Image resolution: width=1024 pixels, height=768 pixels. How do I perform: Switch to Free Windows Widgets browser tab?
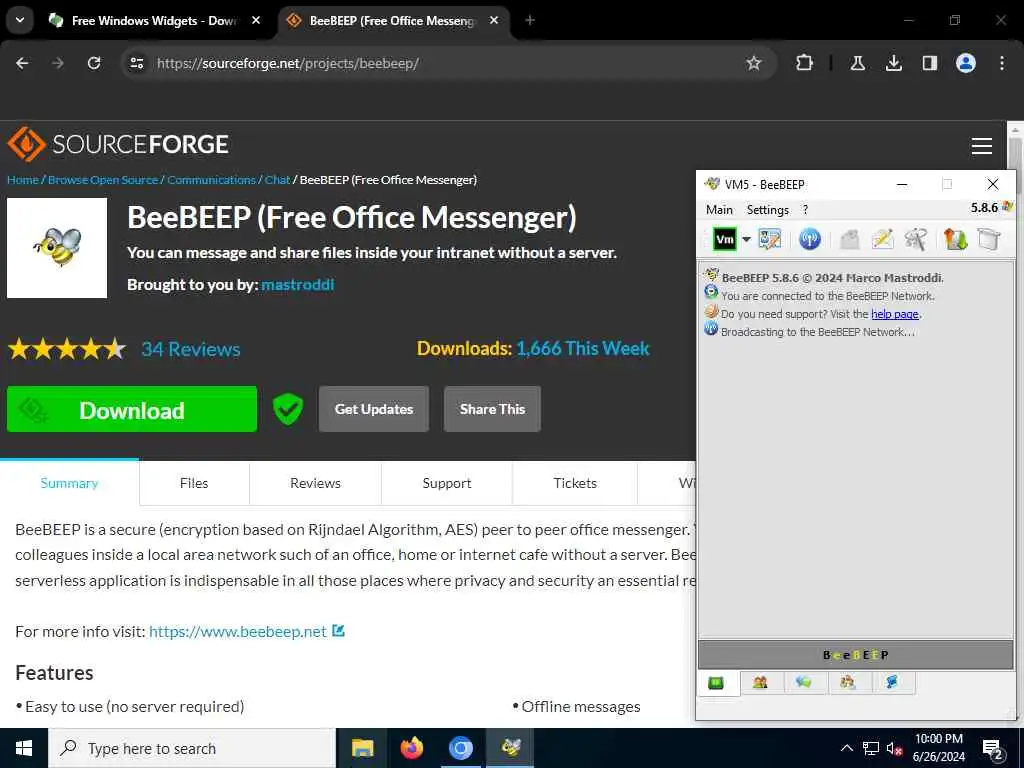click(155, 21)
